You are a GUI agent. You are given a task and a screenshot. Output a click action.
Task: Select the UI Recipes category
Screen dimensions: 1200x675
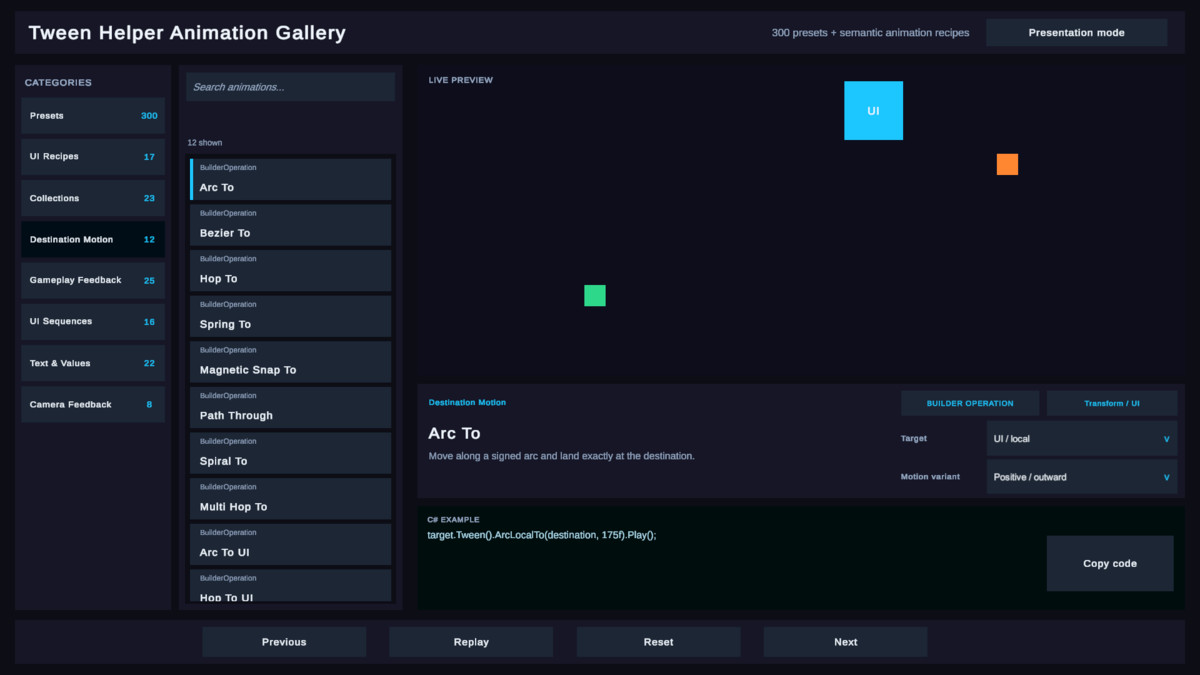click(x=93, y=157)
